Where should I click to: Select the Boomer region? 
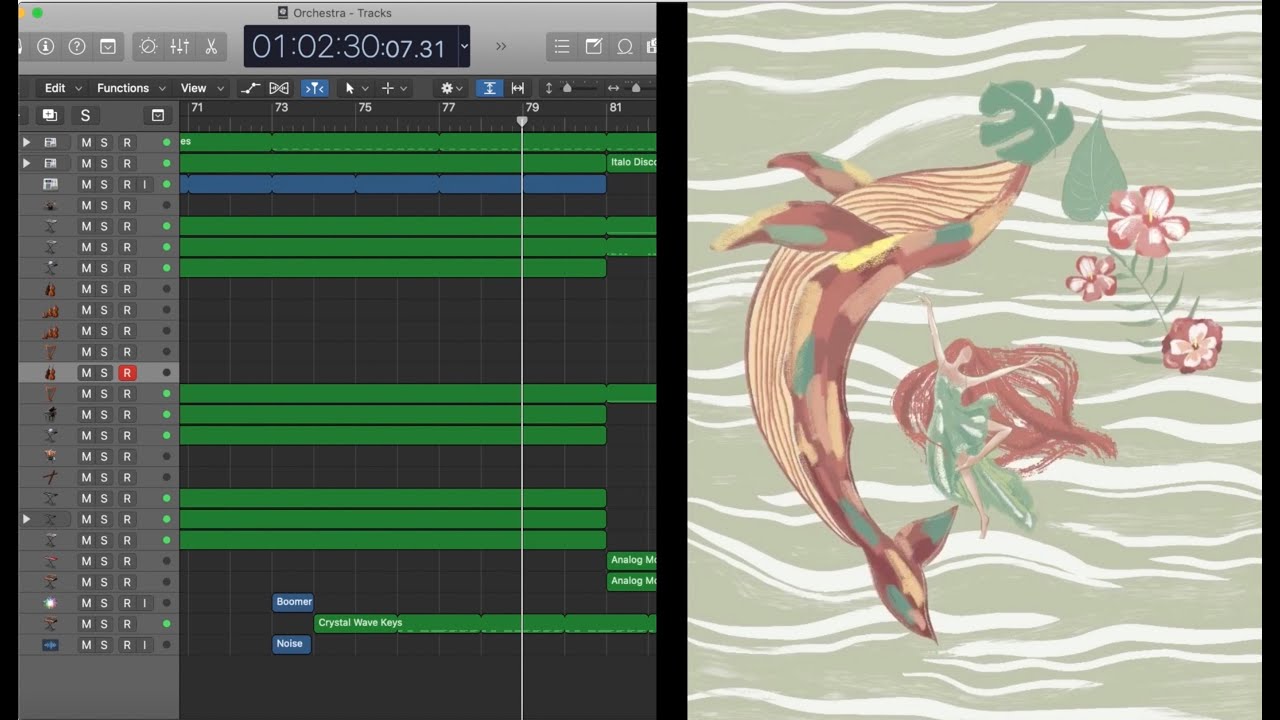(x=293, y=602)
